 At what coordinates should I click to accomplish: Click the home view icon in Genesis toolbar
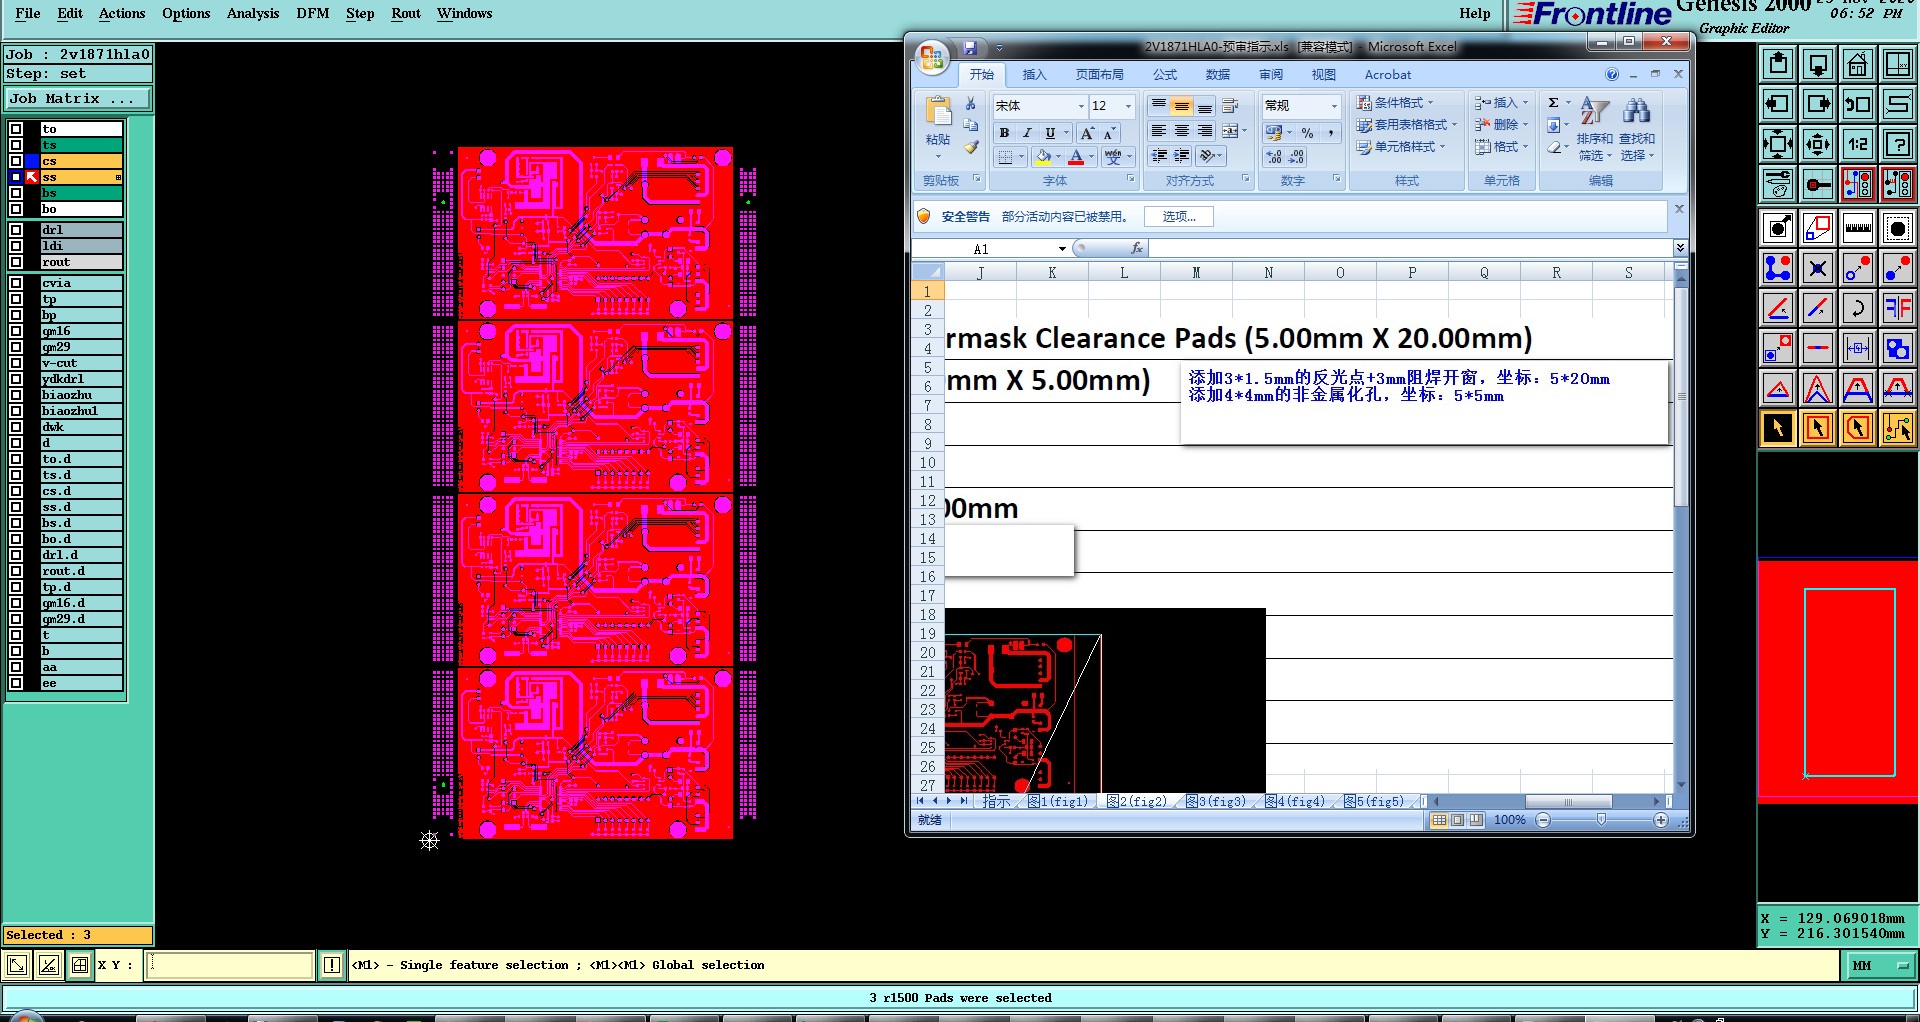click(x=1858, y=65)
